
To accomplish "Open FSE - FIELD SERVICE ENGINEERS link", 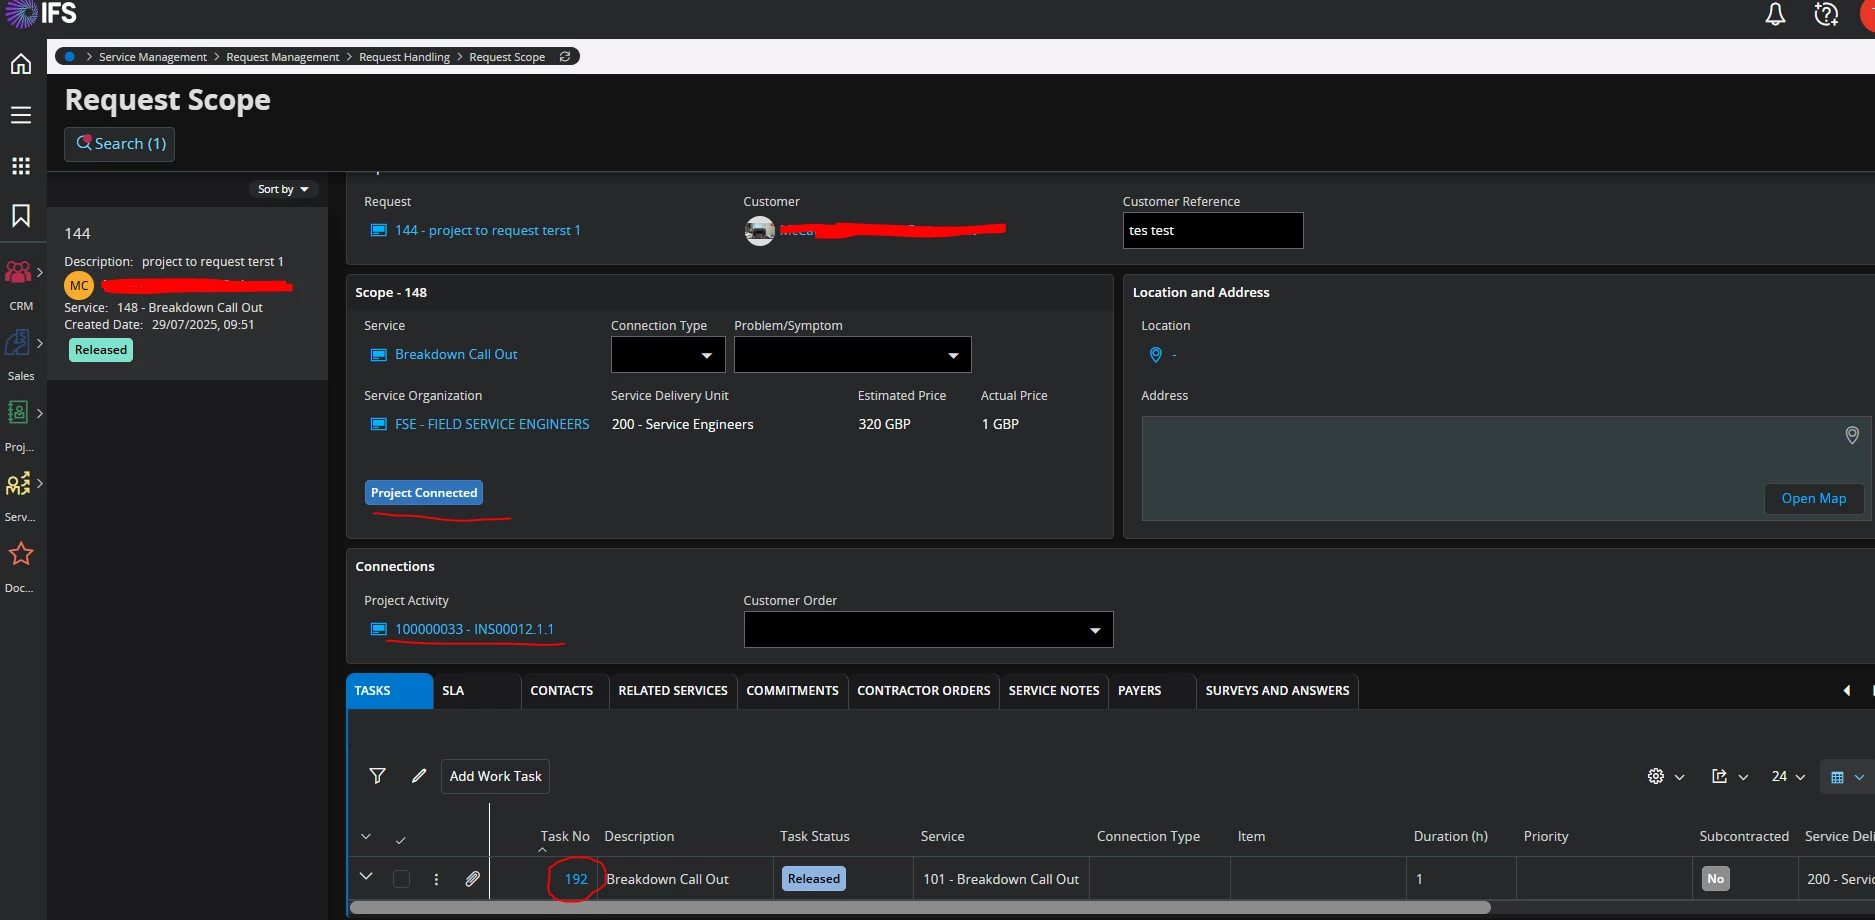I will click(492, 425).
